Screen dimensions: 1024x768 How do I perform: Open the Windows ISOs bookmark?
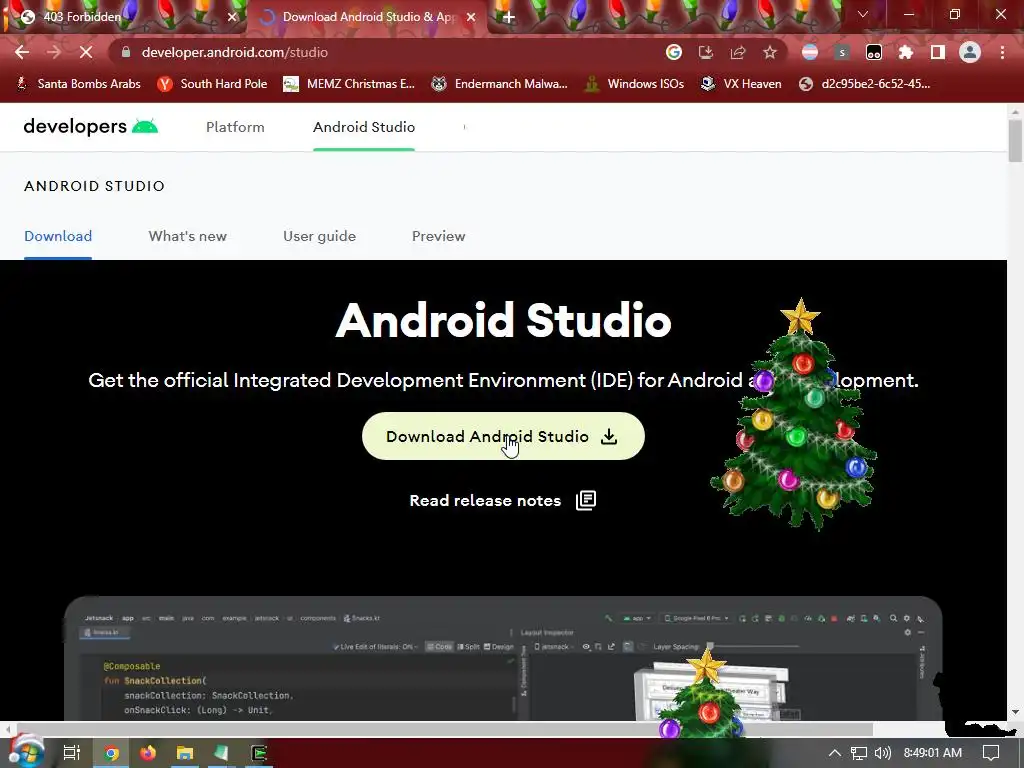(x=634, y=84)
